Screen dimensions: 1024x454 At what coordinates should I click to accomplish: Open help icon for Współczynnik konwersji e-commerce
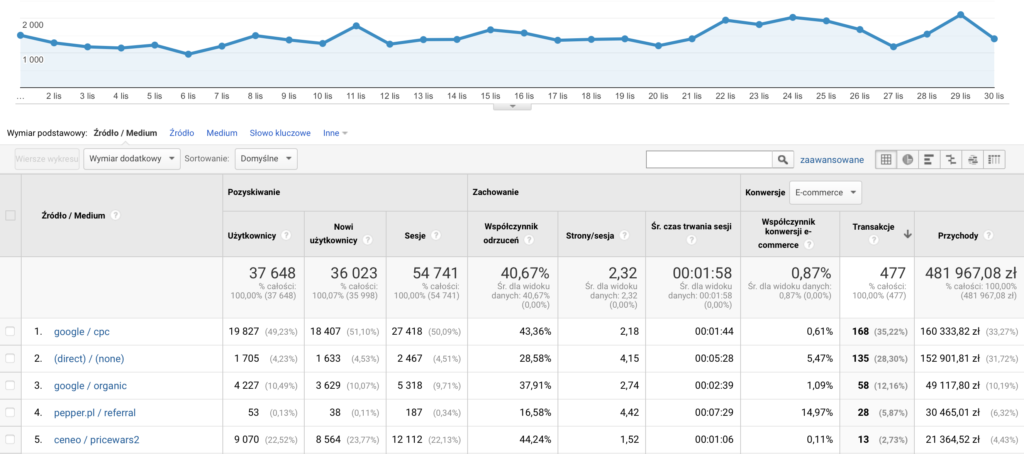(809, 245)
